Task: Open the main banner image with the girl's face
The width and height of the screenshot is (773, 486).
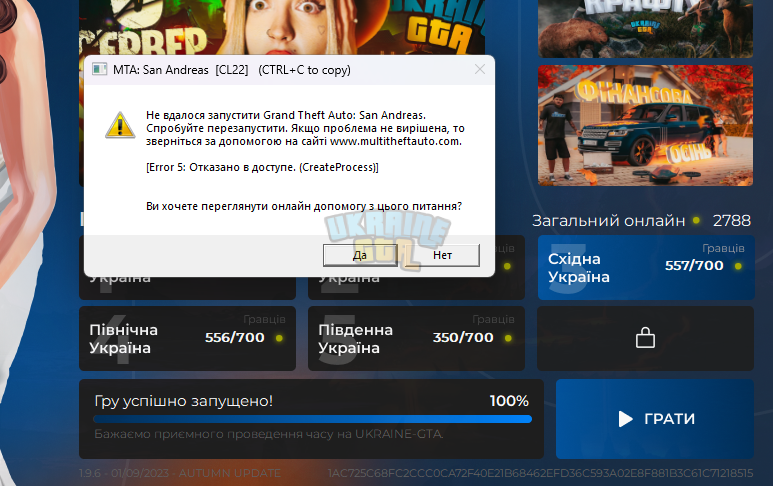Action: (x=282, y=27)
